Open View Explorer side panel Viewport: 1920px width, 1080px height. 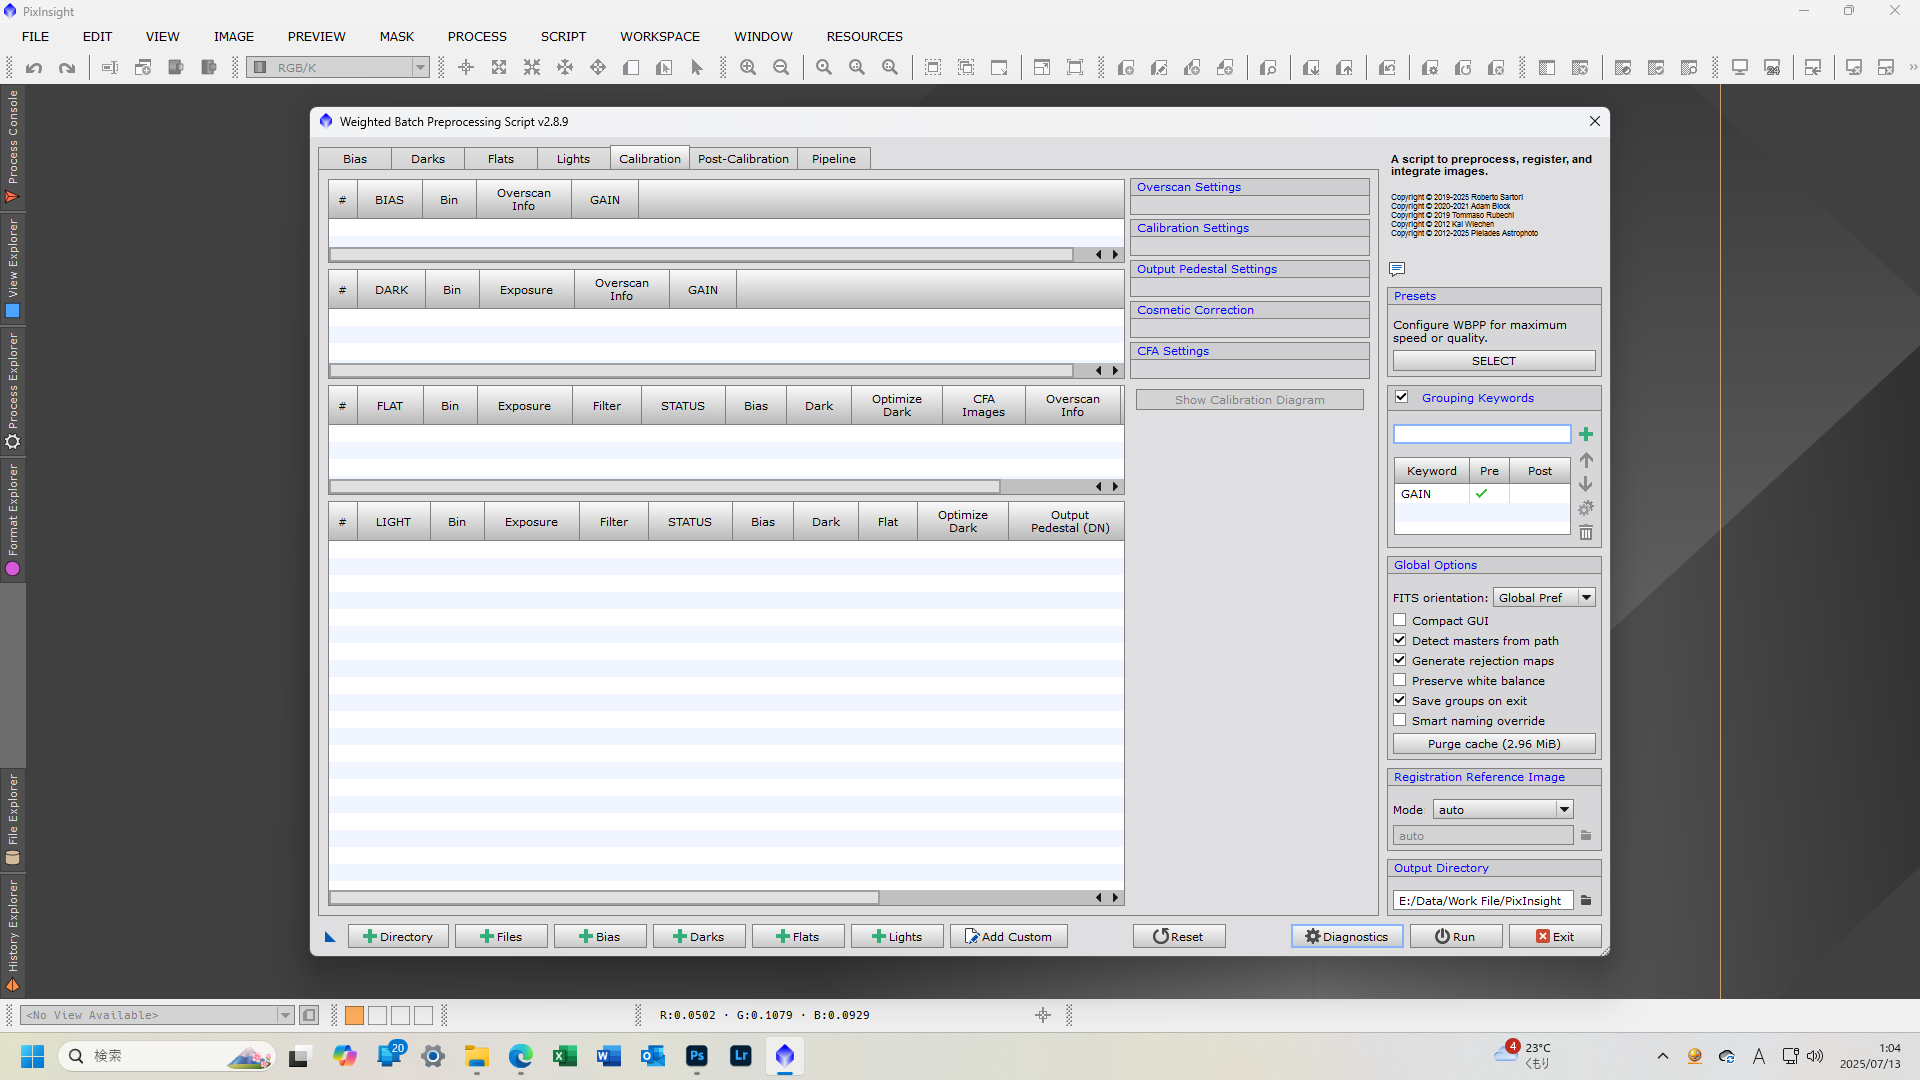coord(13,269)
